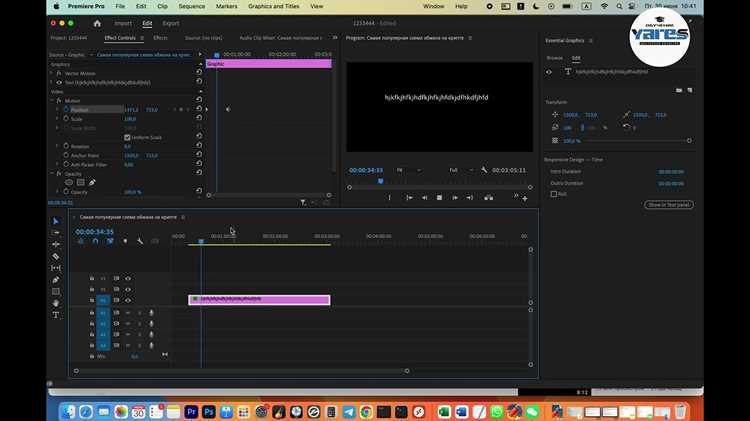This screenshot has width=750, height=421.
Task: Open Button Editor plus in Program Monitor
Action: coord(525,198)
